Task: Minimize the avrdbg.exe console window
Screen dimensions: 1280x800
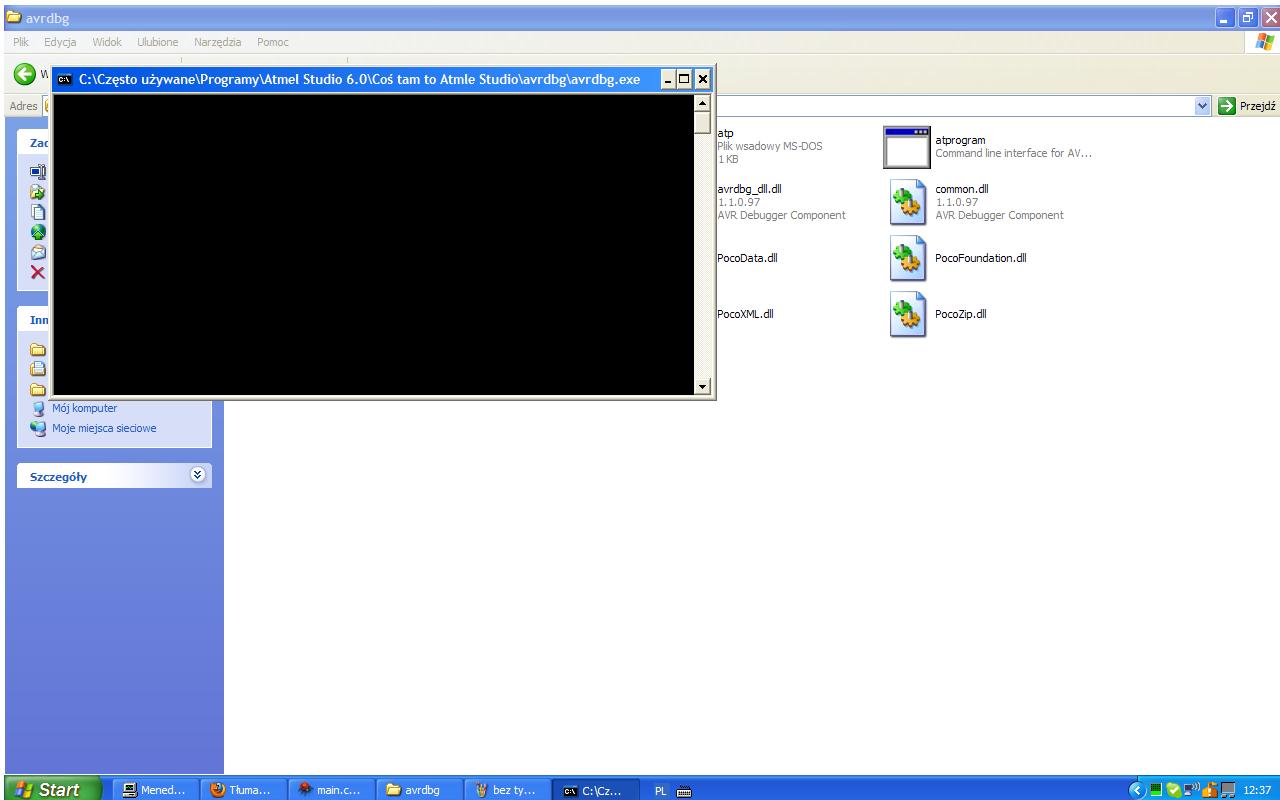Action: [669, 79]
